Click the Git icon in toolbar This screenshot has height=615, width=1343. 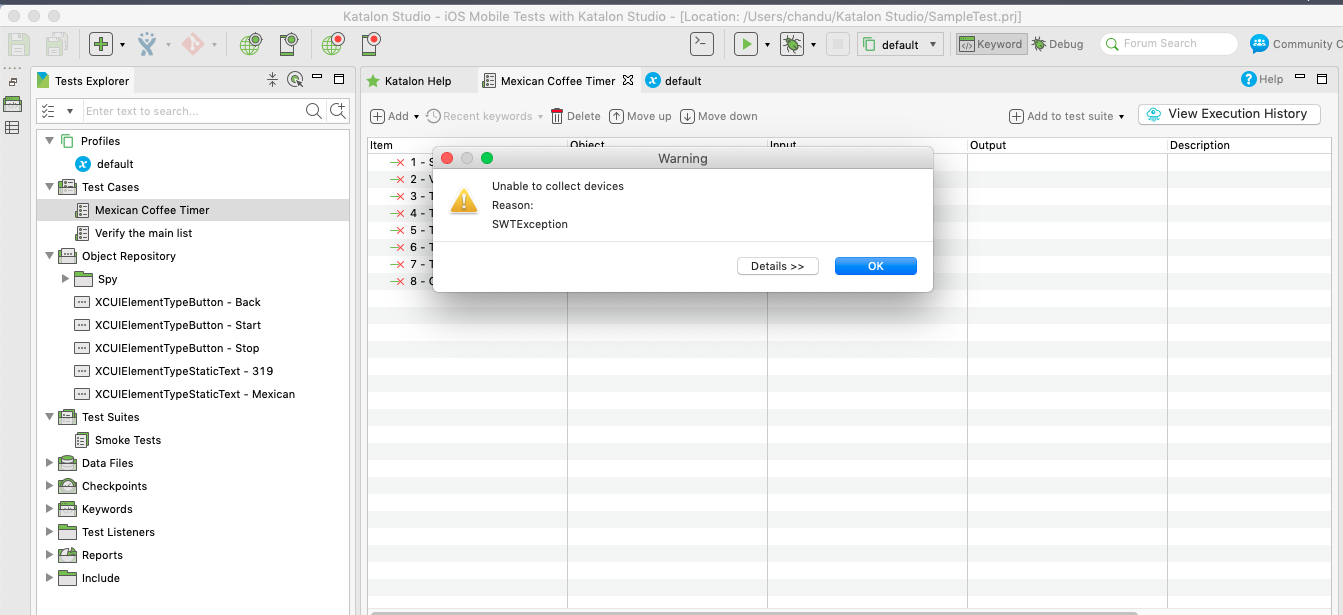[x=193, y=44]
